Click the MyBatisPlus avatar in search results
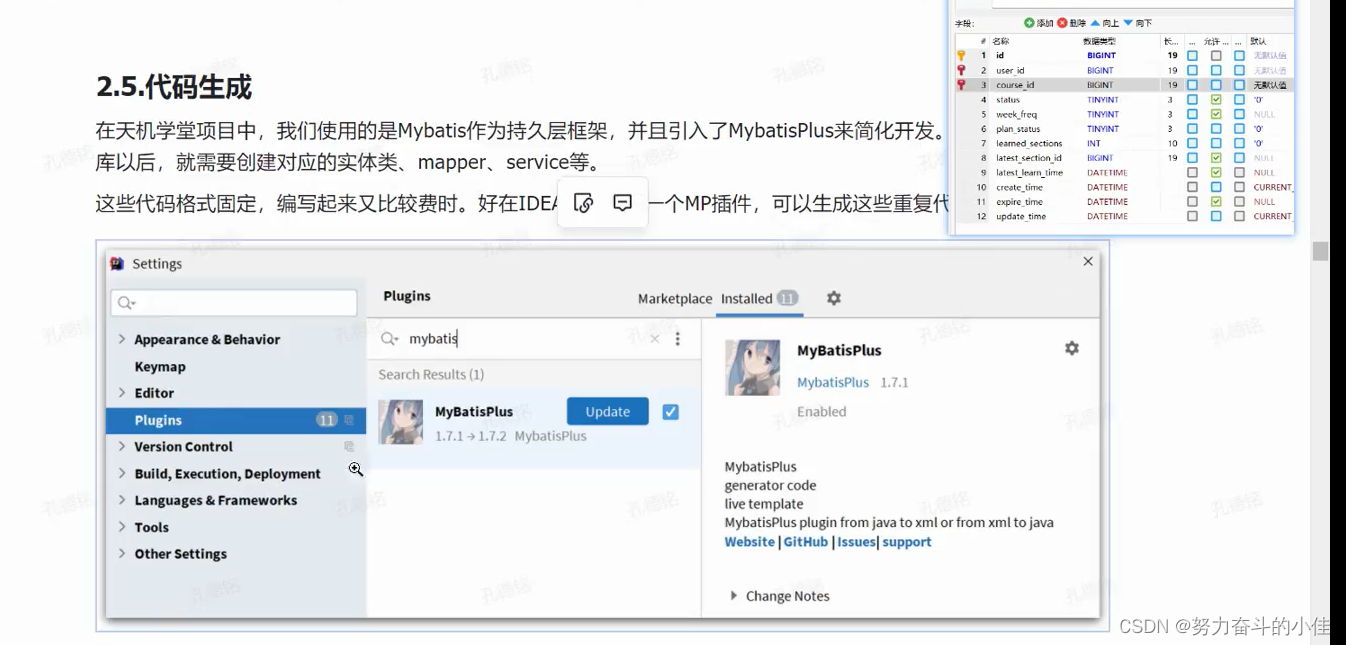This screenshot has width=1346, height=645. pos(401,422)
